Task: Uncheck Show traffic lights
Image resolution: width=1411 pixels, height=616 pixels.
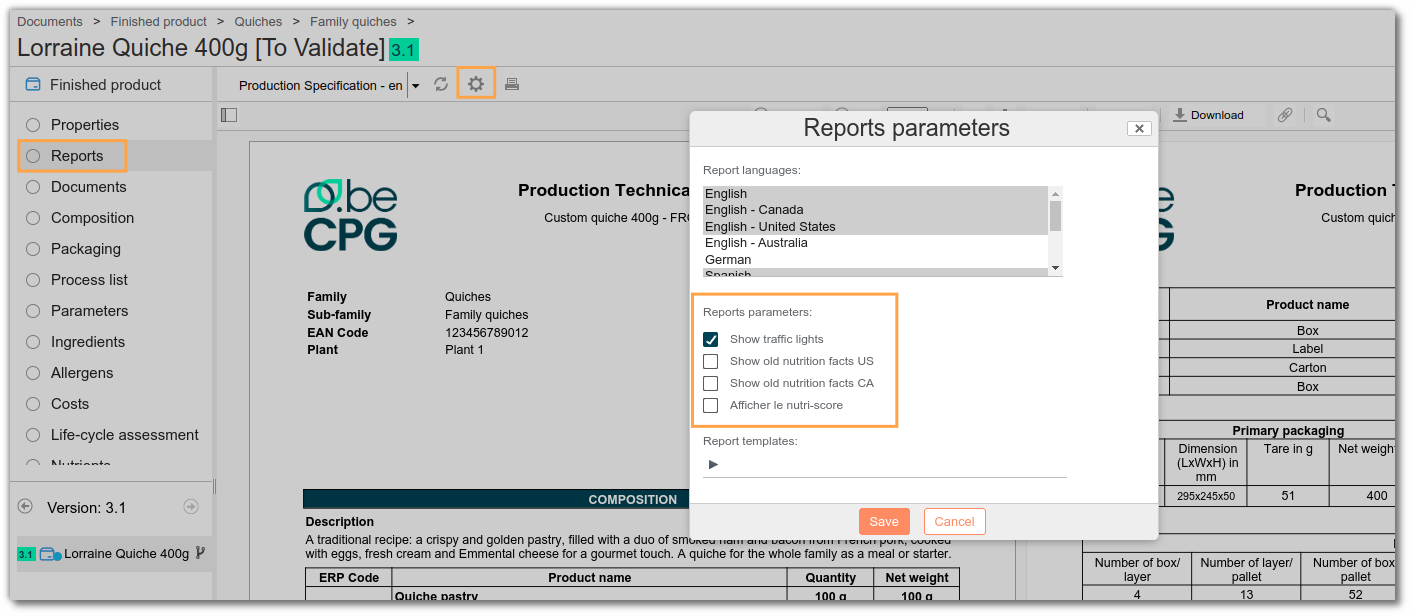Action: [x=711, y=339]
